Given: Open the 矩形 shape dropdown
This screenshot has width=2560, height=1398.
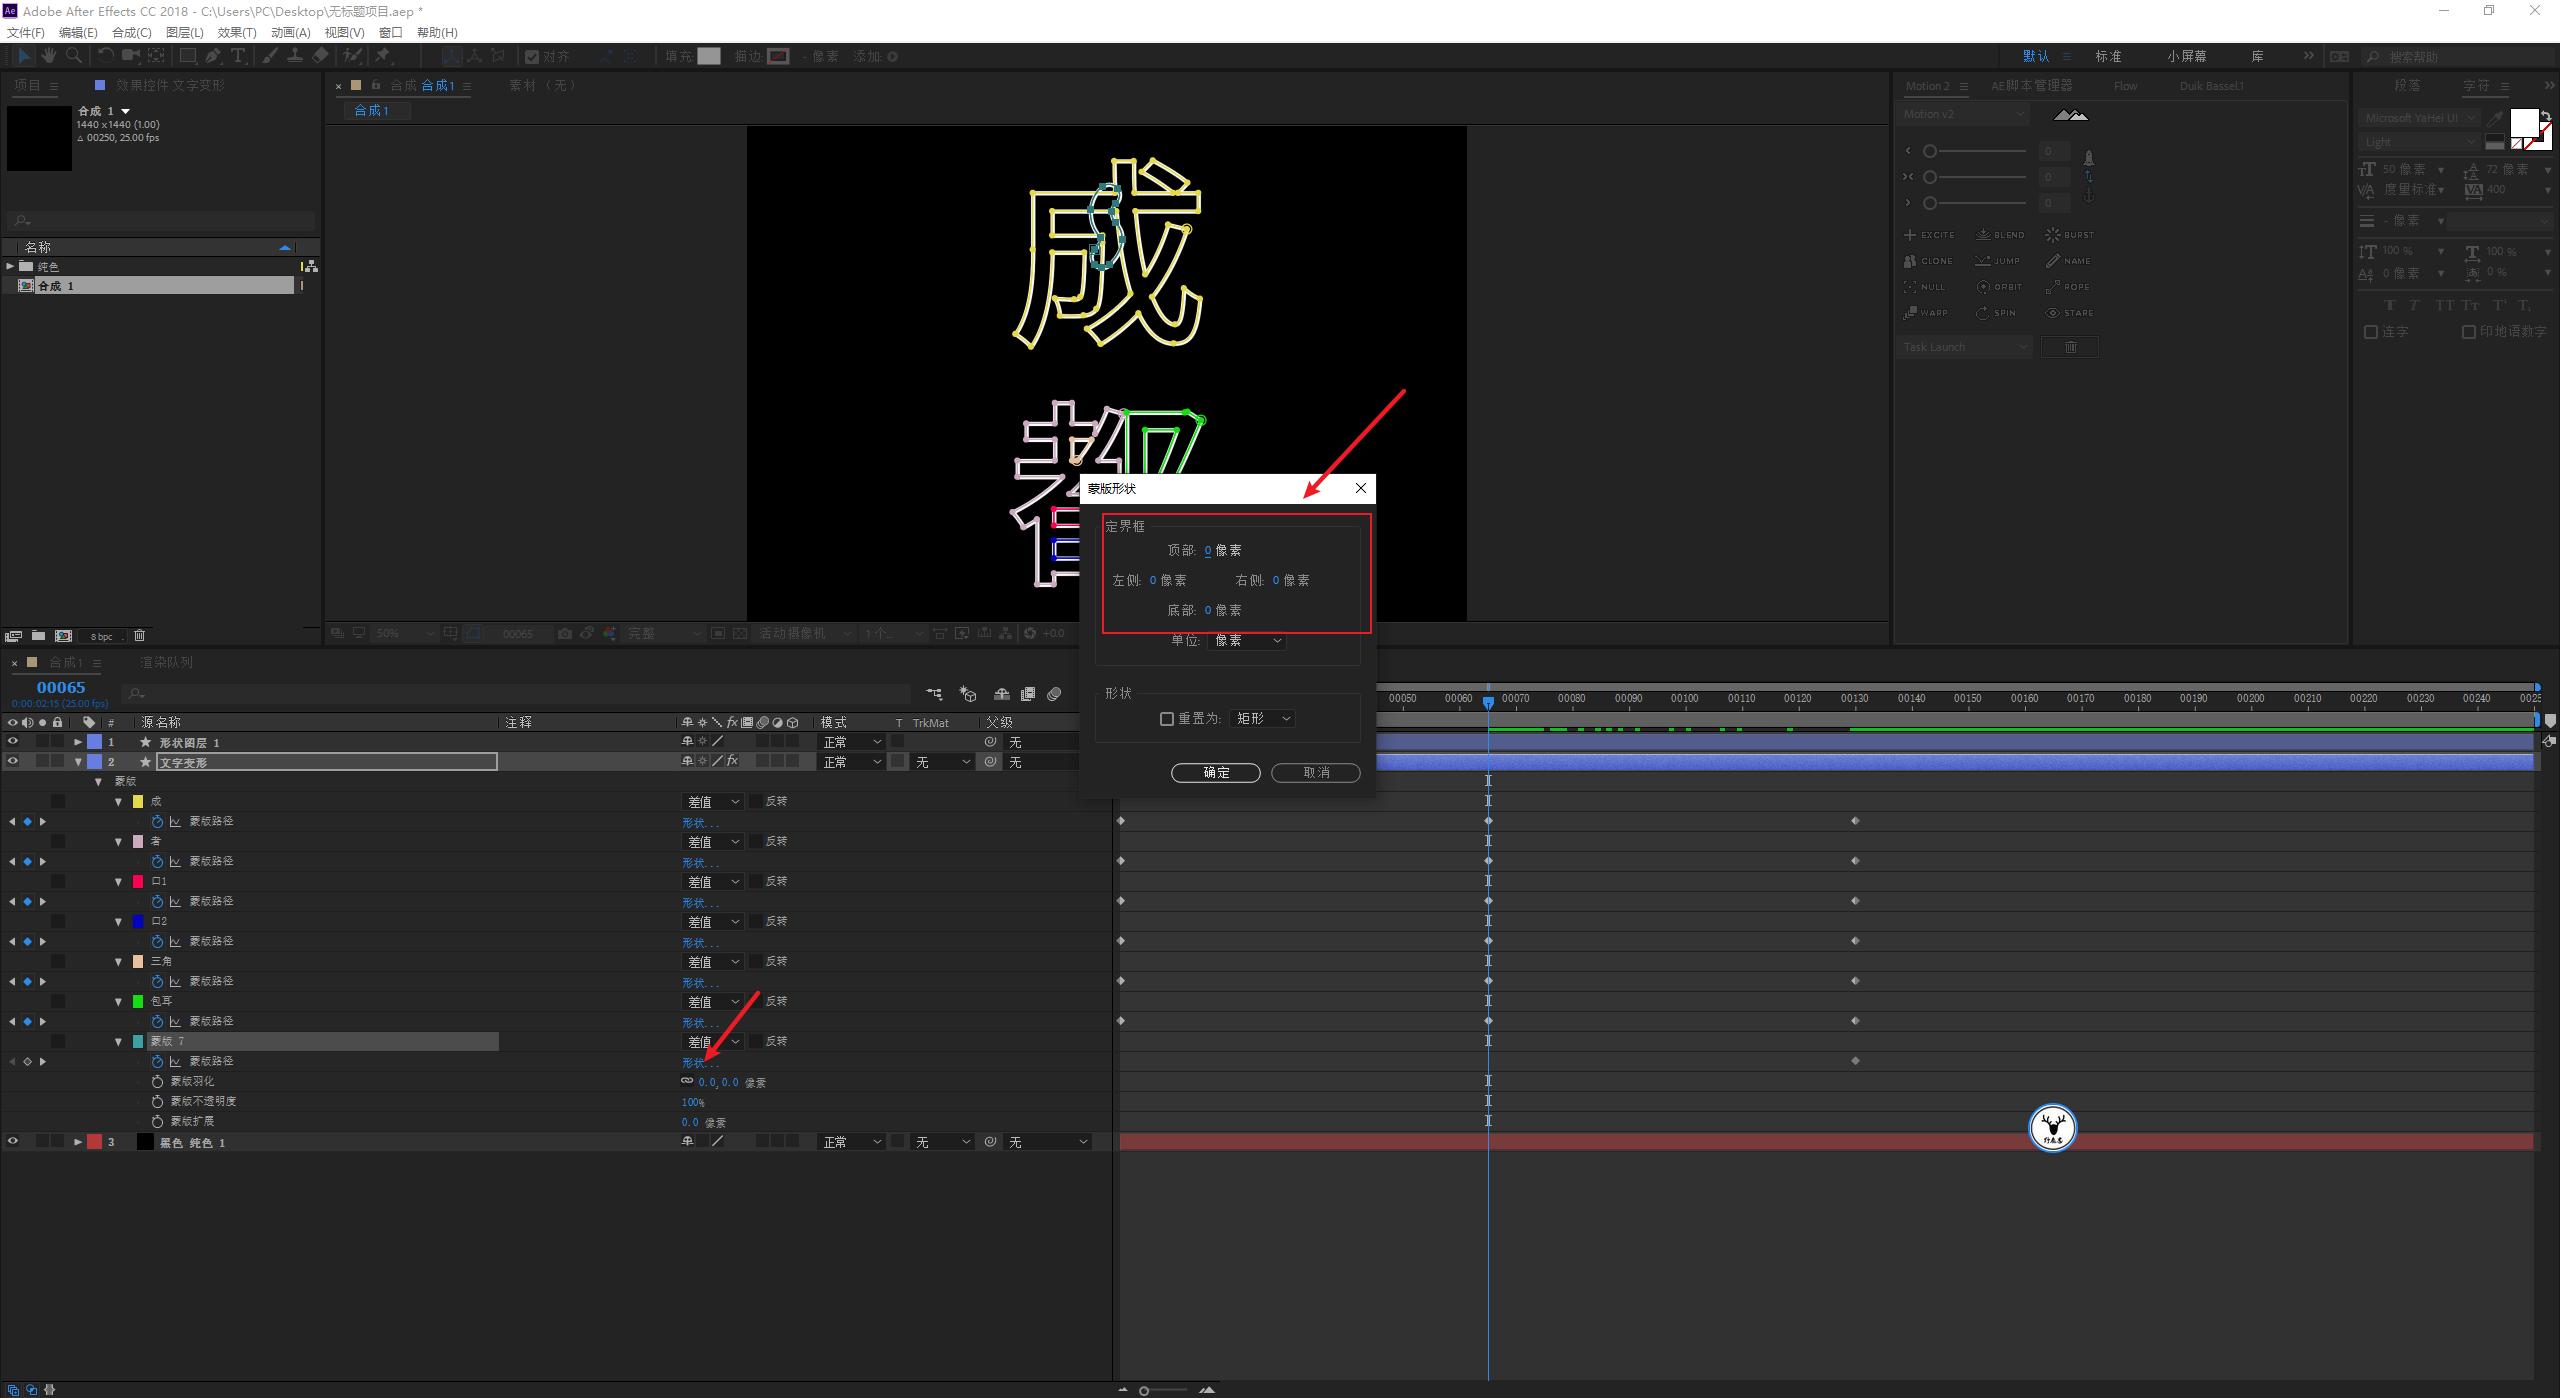Looking at the screenshot, I should [1263, 719].
